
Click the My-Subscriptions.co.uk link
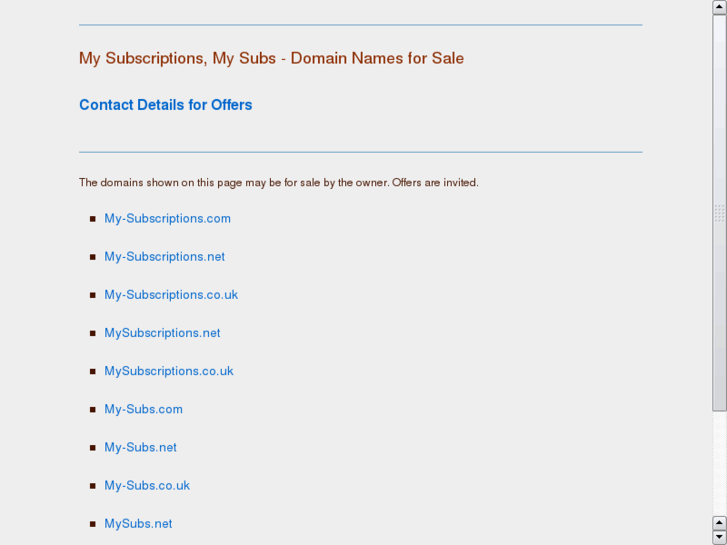click(171, 294)
